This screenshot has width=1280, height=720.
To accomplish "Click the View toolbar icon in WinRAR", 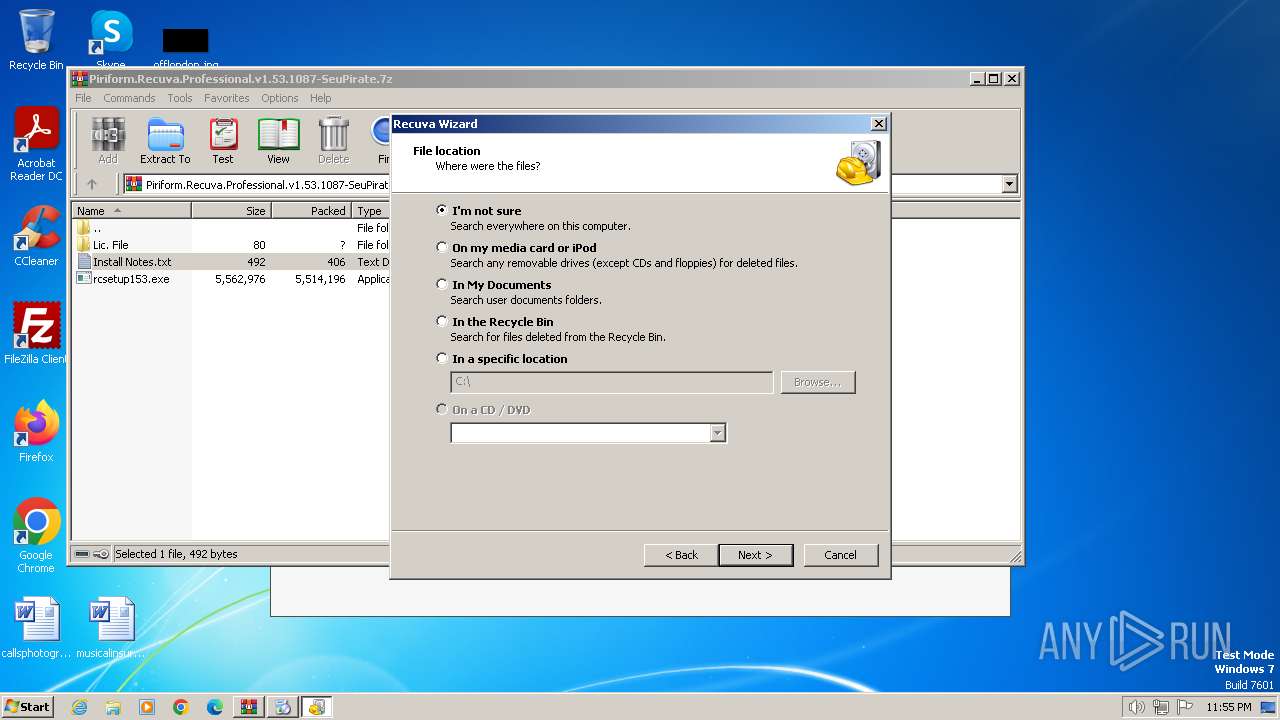I will pyautogui.click(x=278, y=140).
